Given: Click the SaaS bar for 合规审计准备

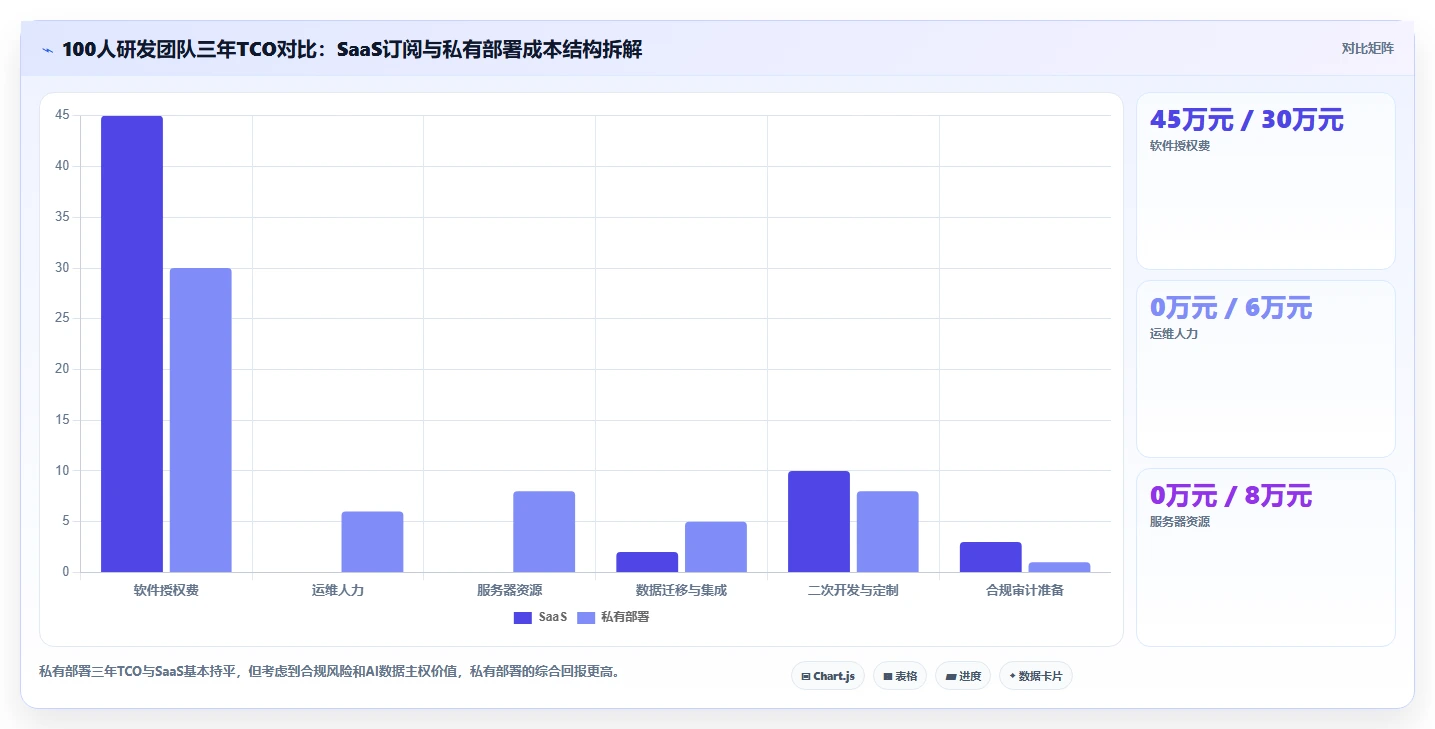Looking at the screenshot, I should click(x=991, y=557).
